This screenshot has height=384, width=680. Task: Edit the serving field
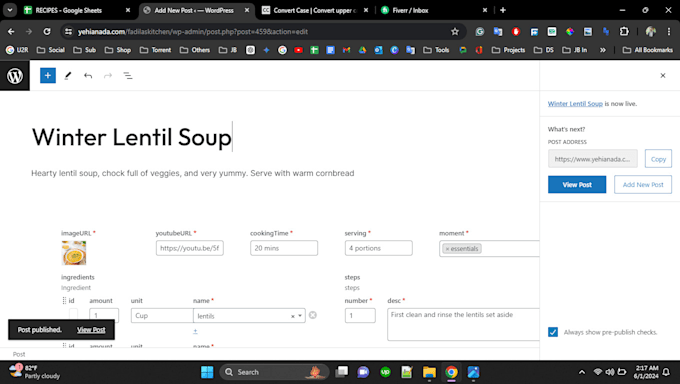pyautogui.click(x=379, y=248)
